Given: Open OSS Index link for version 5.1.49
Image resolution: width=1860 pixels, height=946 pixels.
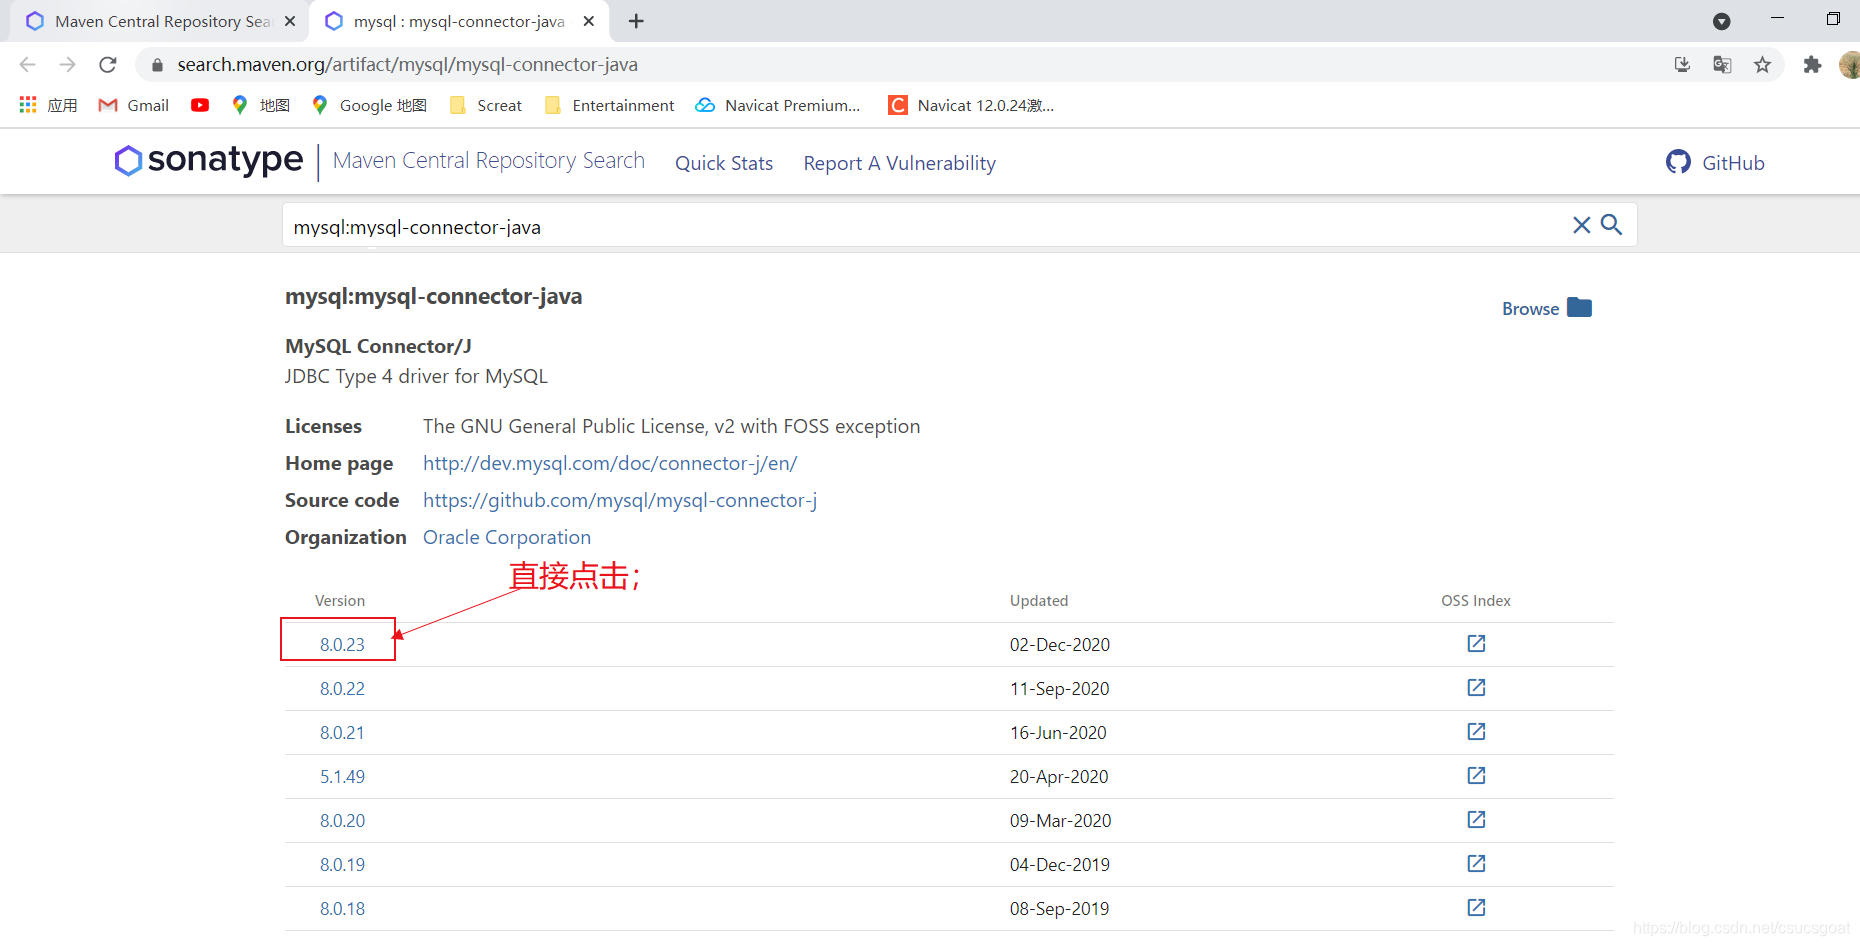Looking at the screenshot, I should click(1476, 775).
